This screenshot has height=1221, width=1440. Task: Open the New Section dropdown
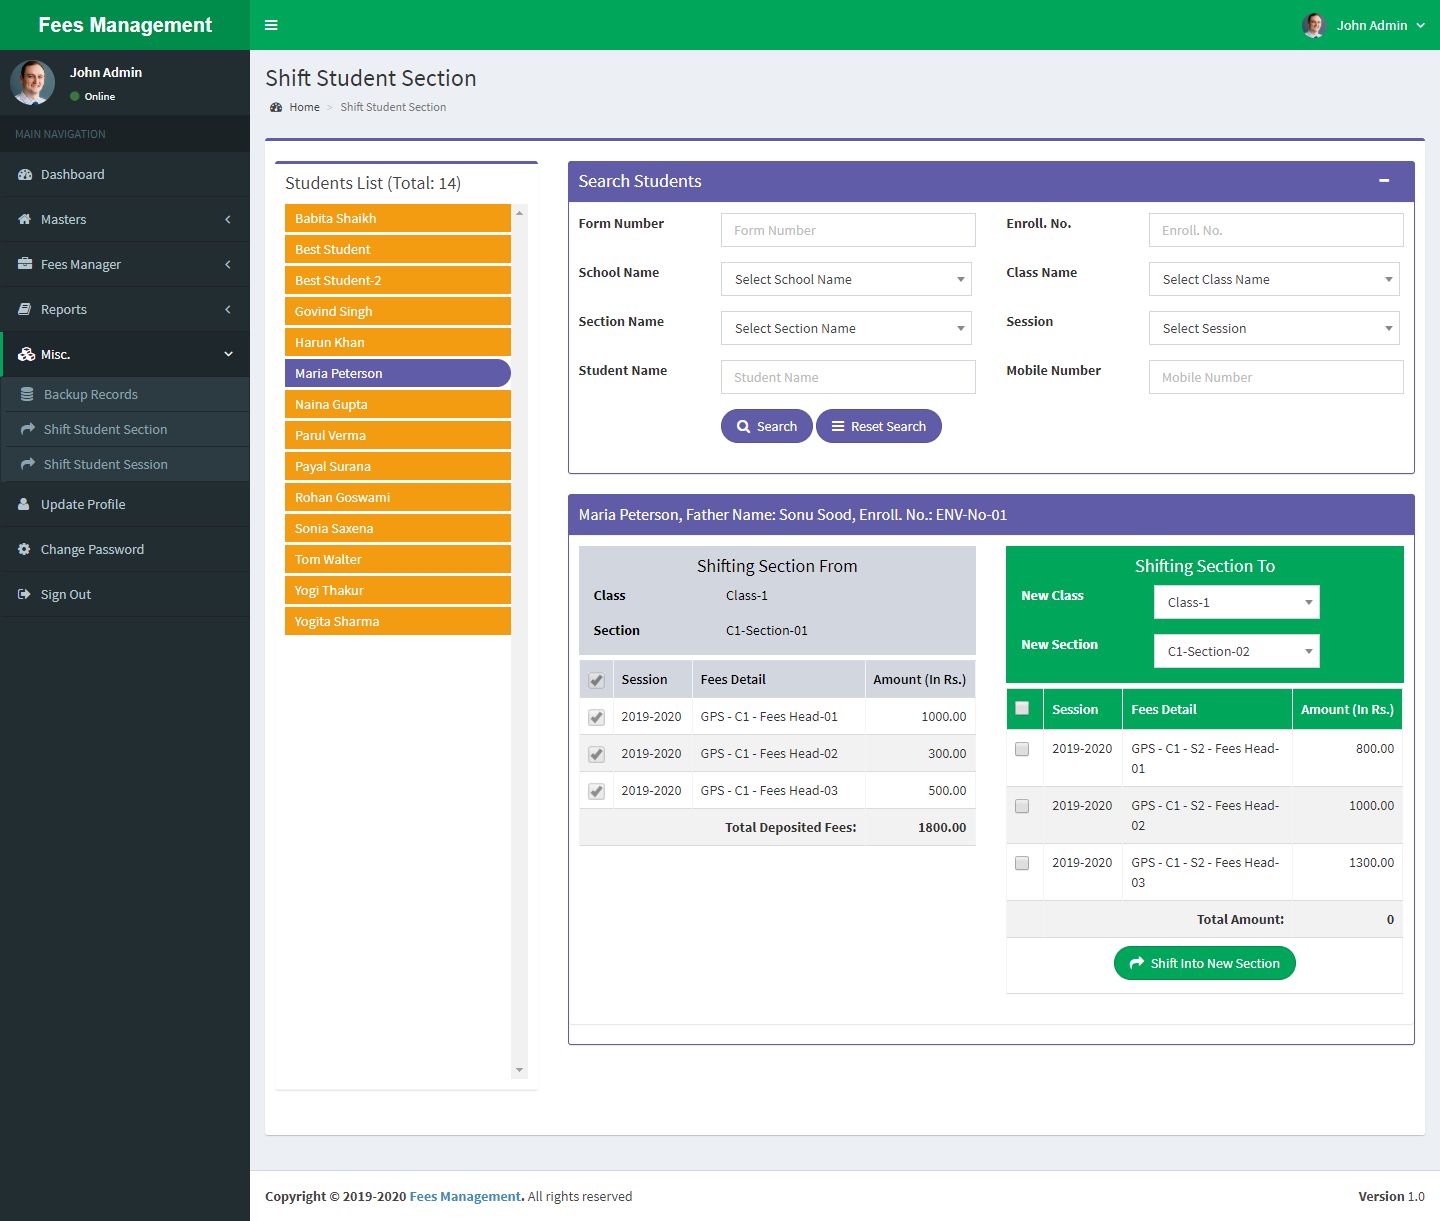coord(1236,651)
